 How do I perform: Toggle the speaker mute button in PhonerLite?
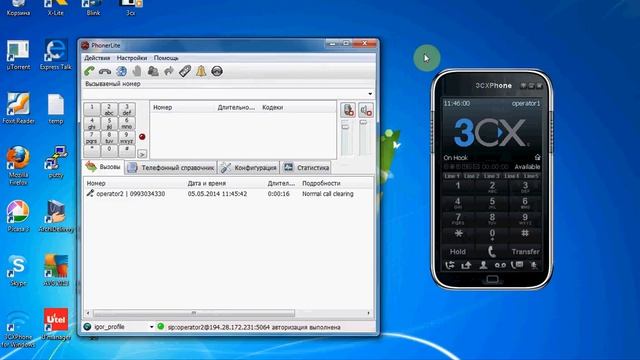click(x=366, y=110)
